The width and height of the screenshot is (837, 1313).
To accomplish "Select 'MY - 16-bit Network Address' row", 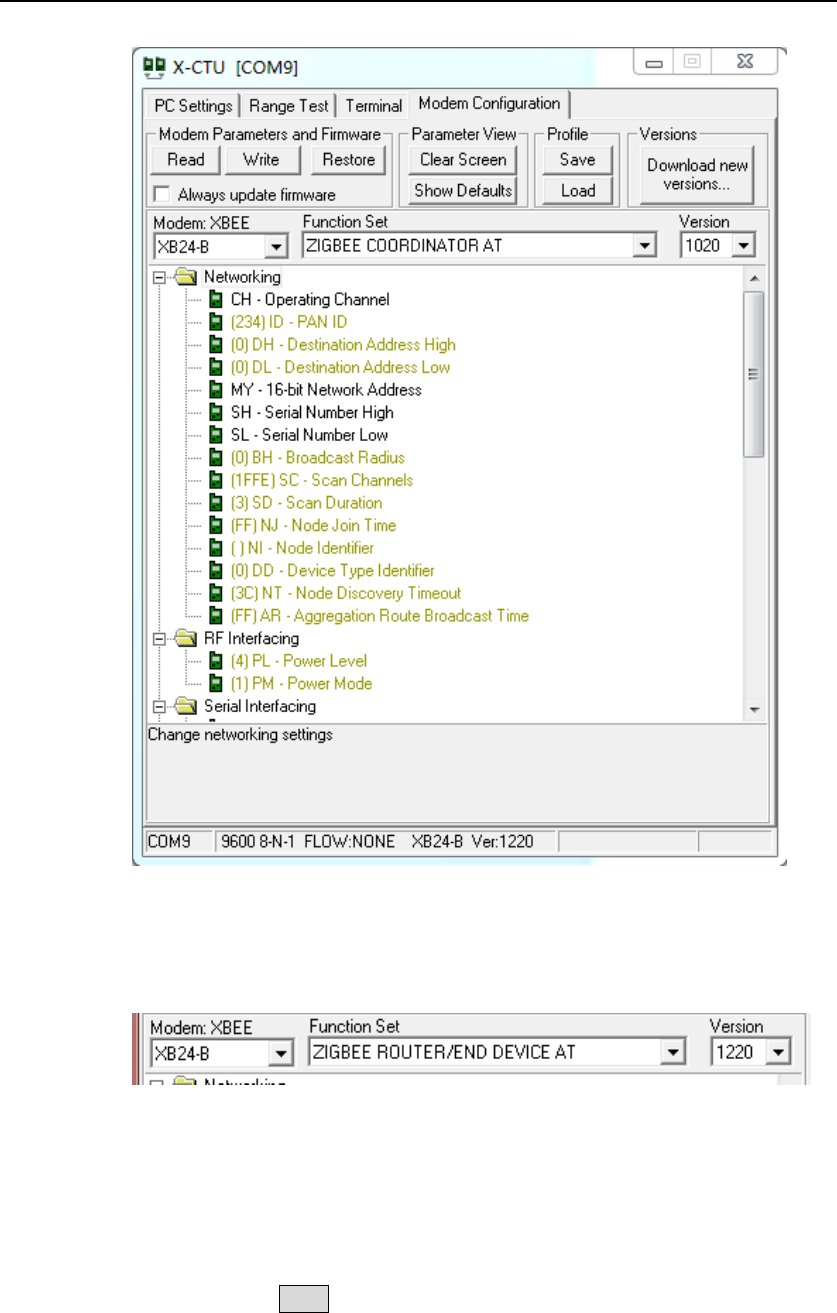I will pos(326,390).
